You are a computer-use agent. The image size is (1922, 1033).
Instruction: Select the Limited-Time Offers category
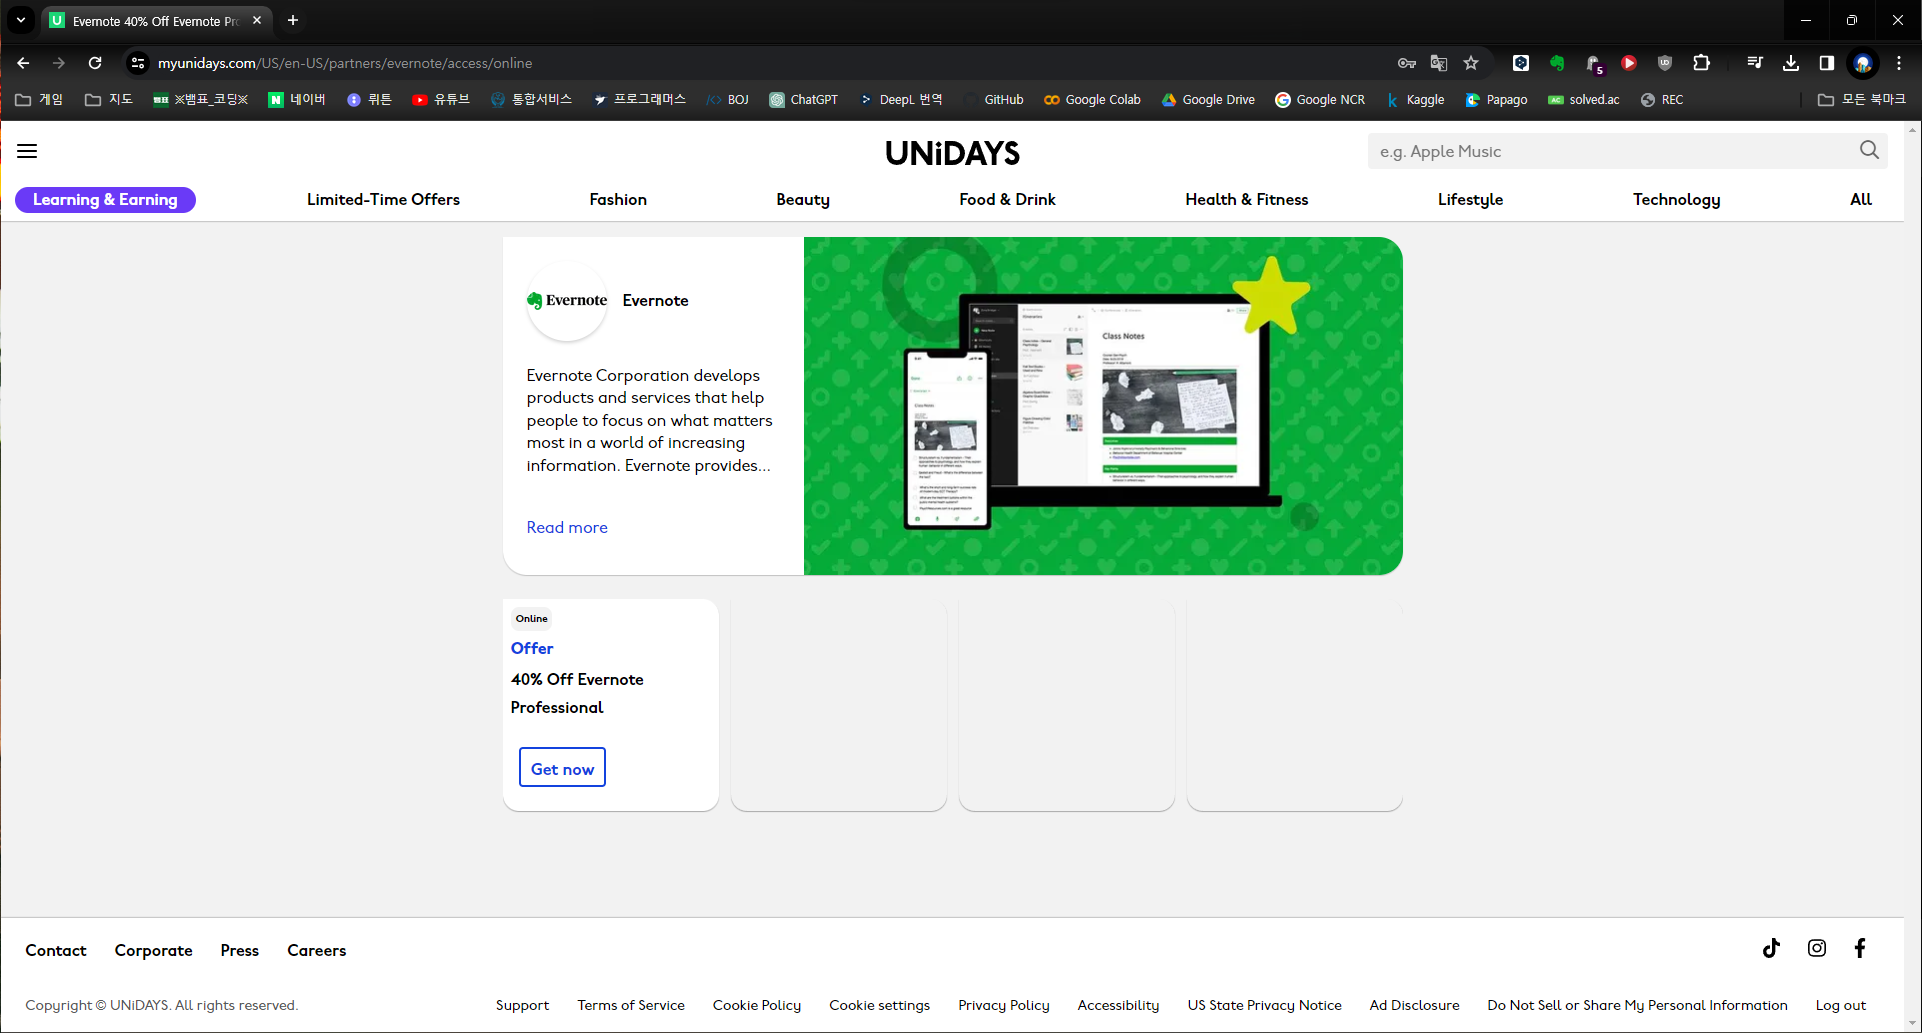click(383, 199)
